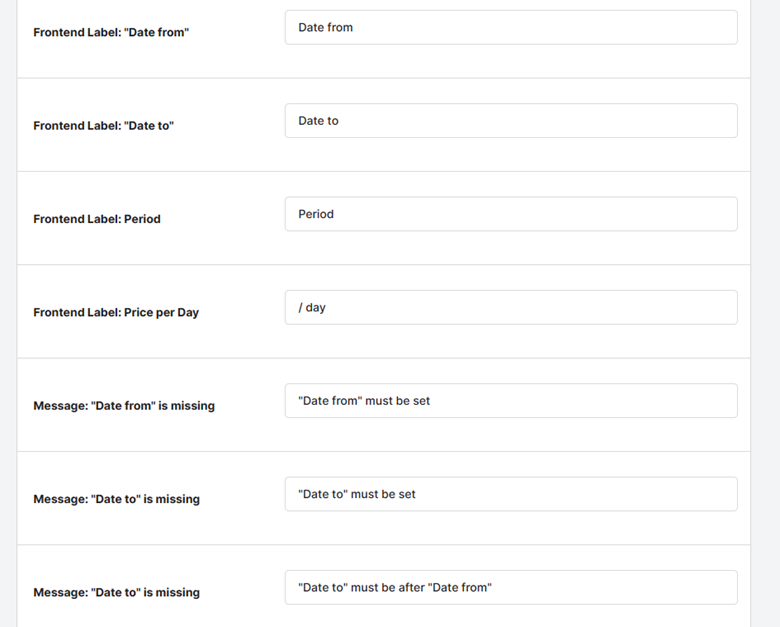The image size is (780, 627).
Task: Focus the '"Date from" must be set' field
Action: (511, 401)
